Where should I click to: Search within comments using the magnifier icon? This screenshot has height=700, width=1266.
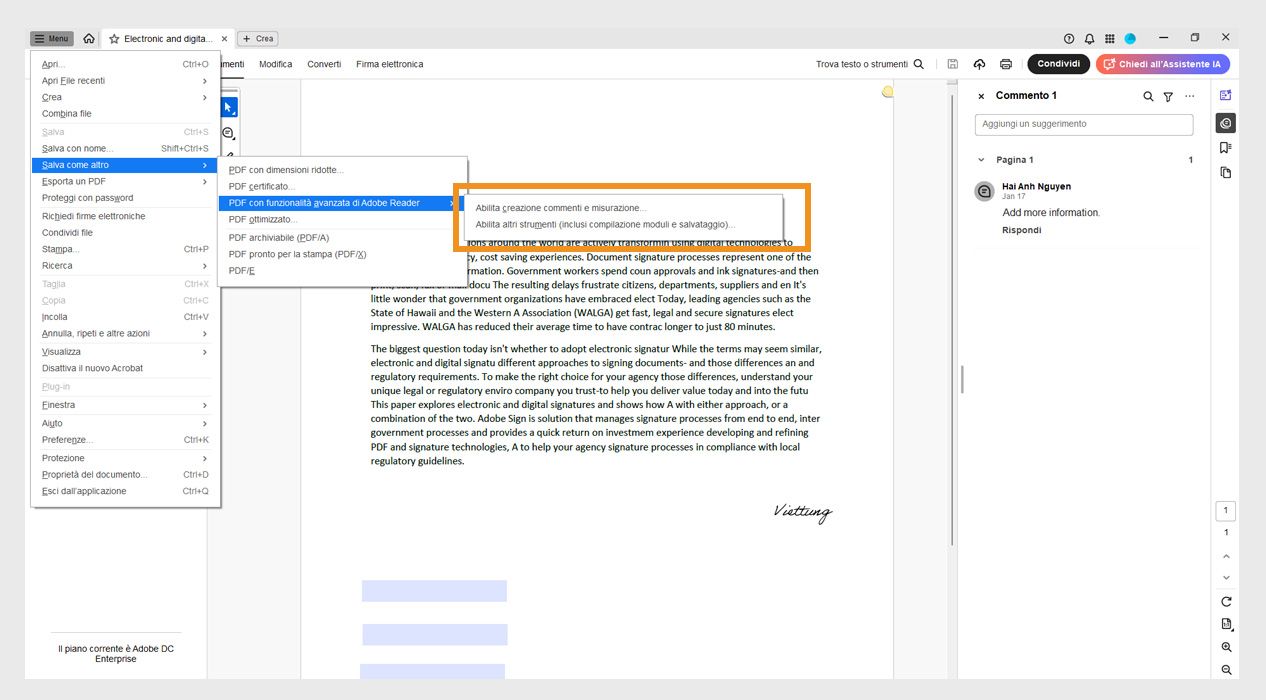tap(1148, 96)
